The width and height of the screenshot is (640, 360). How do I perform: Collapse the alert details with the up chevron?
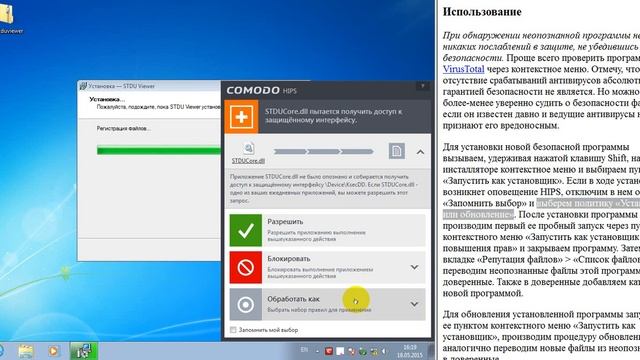[x=420, y=152]
